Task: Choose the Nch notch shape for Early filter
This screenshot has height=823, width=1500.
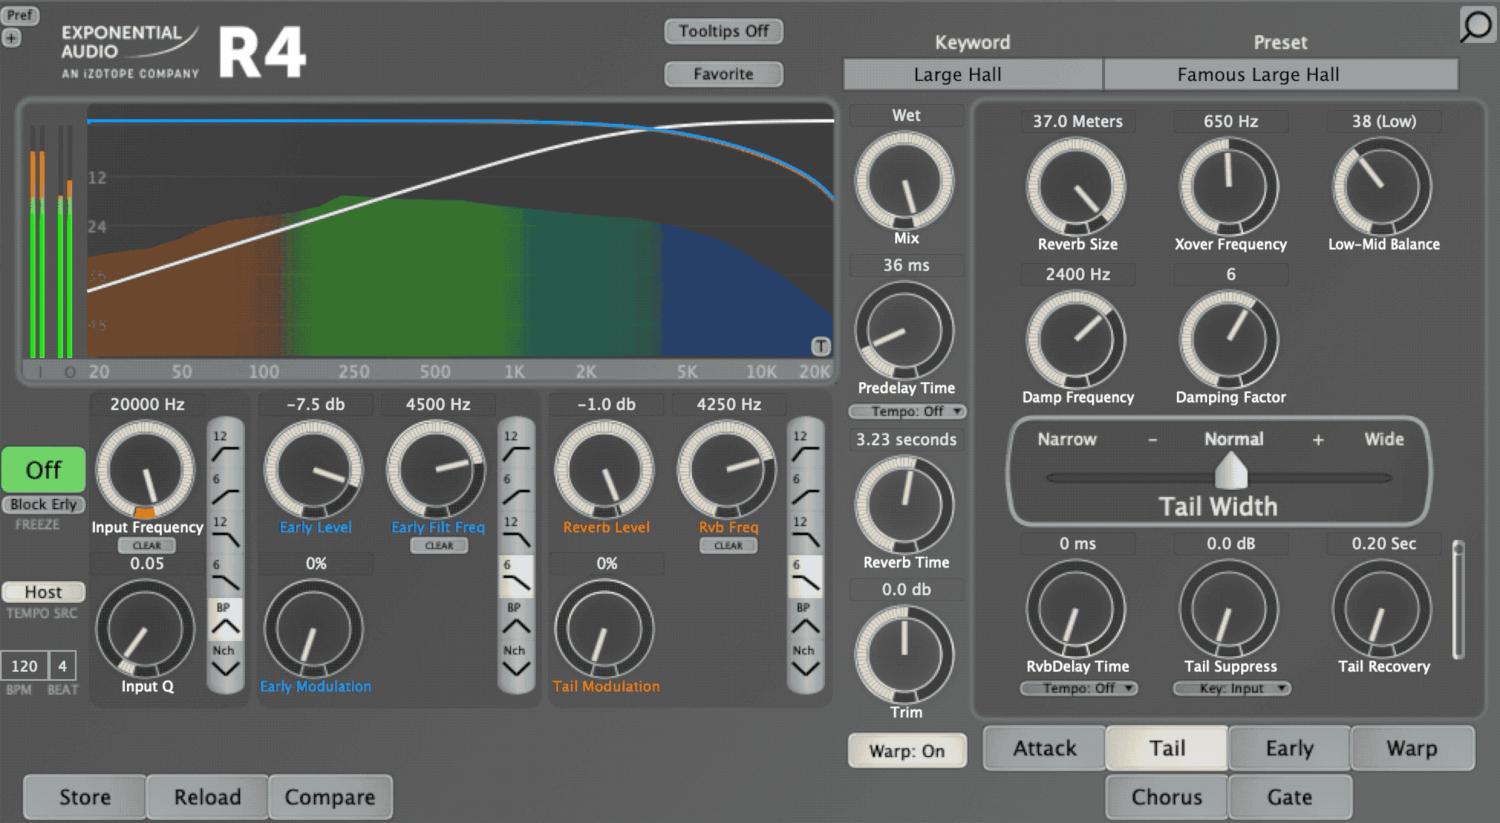Action: point(516,662)
